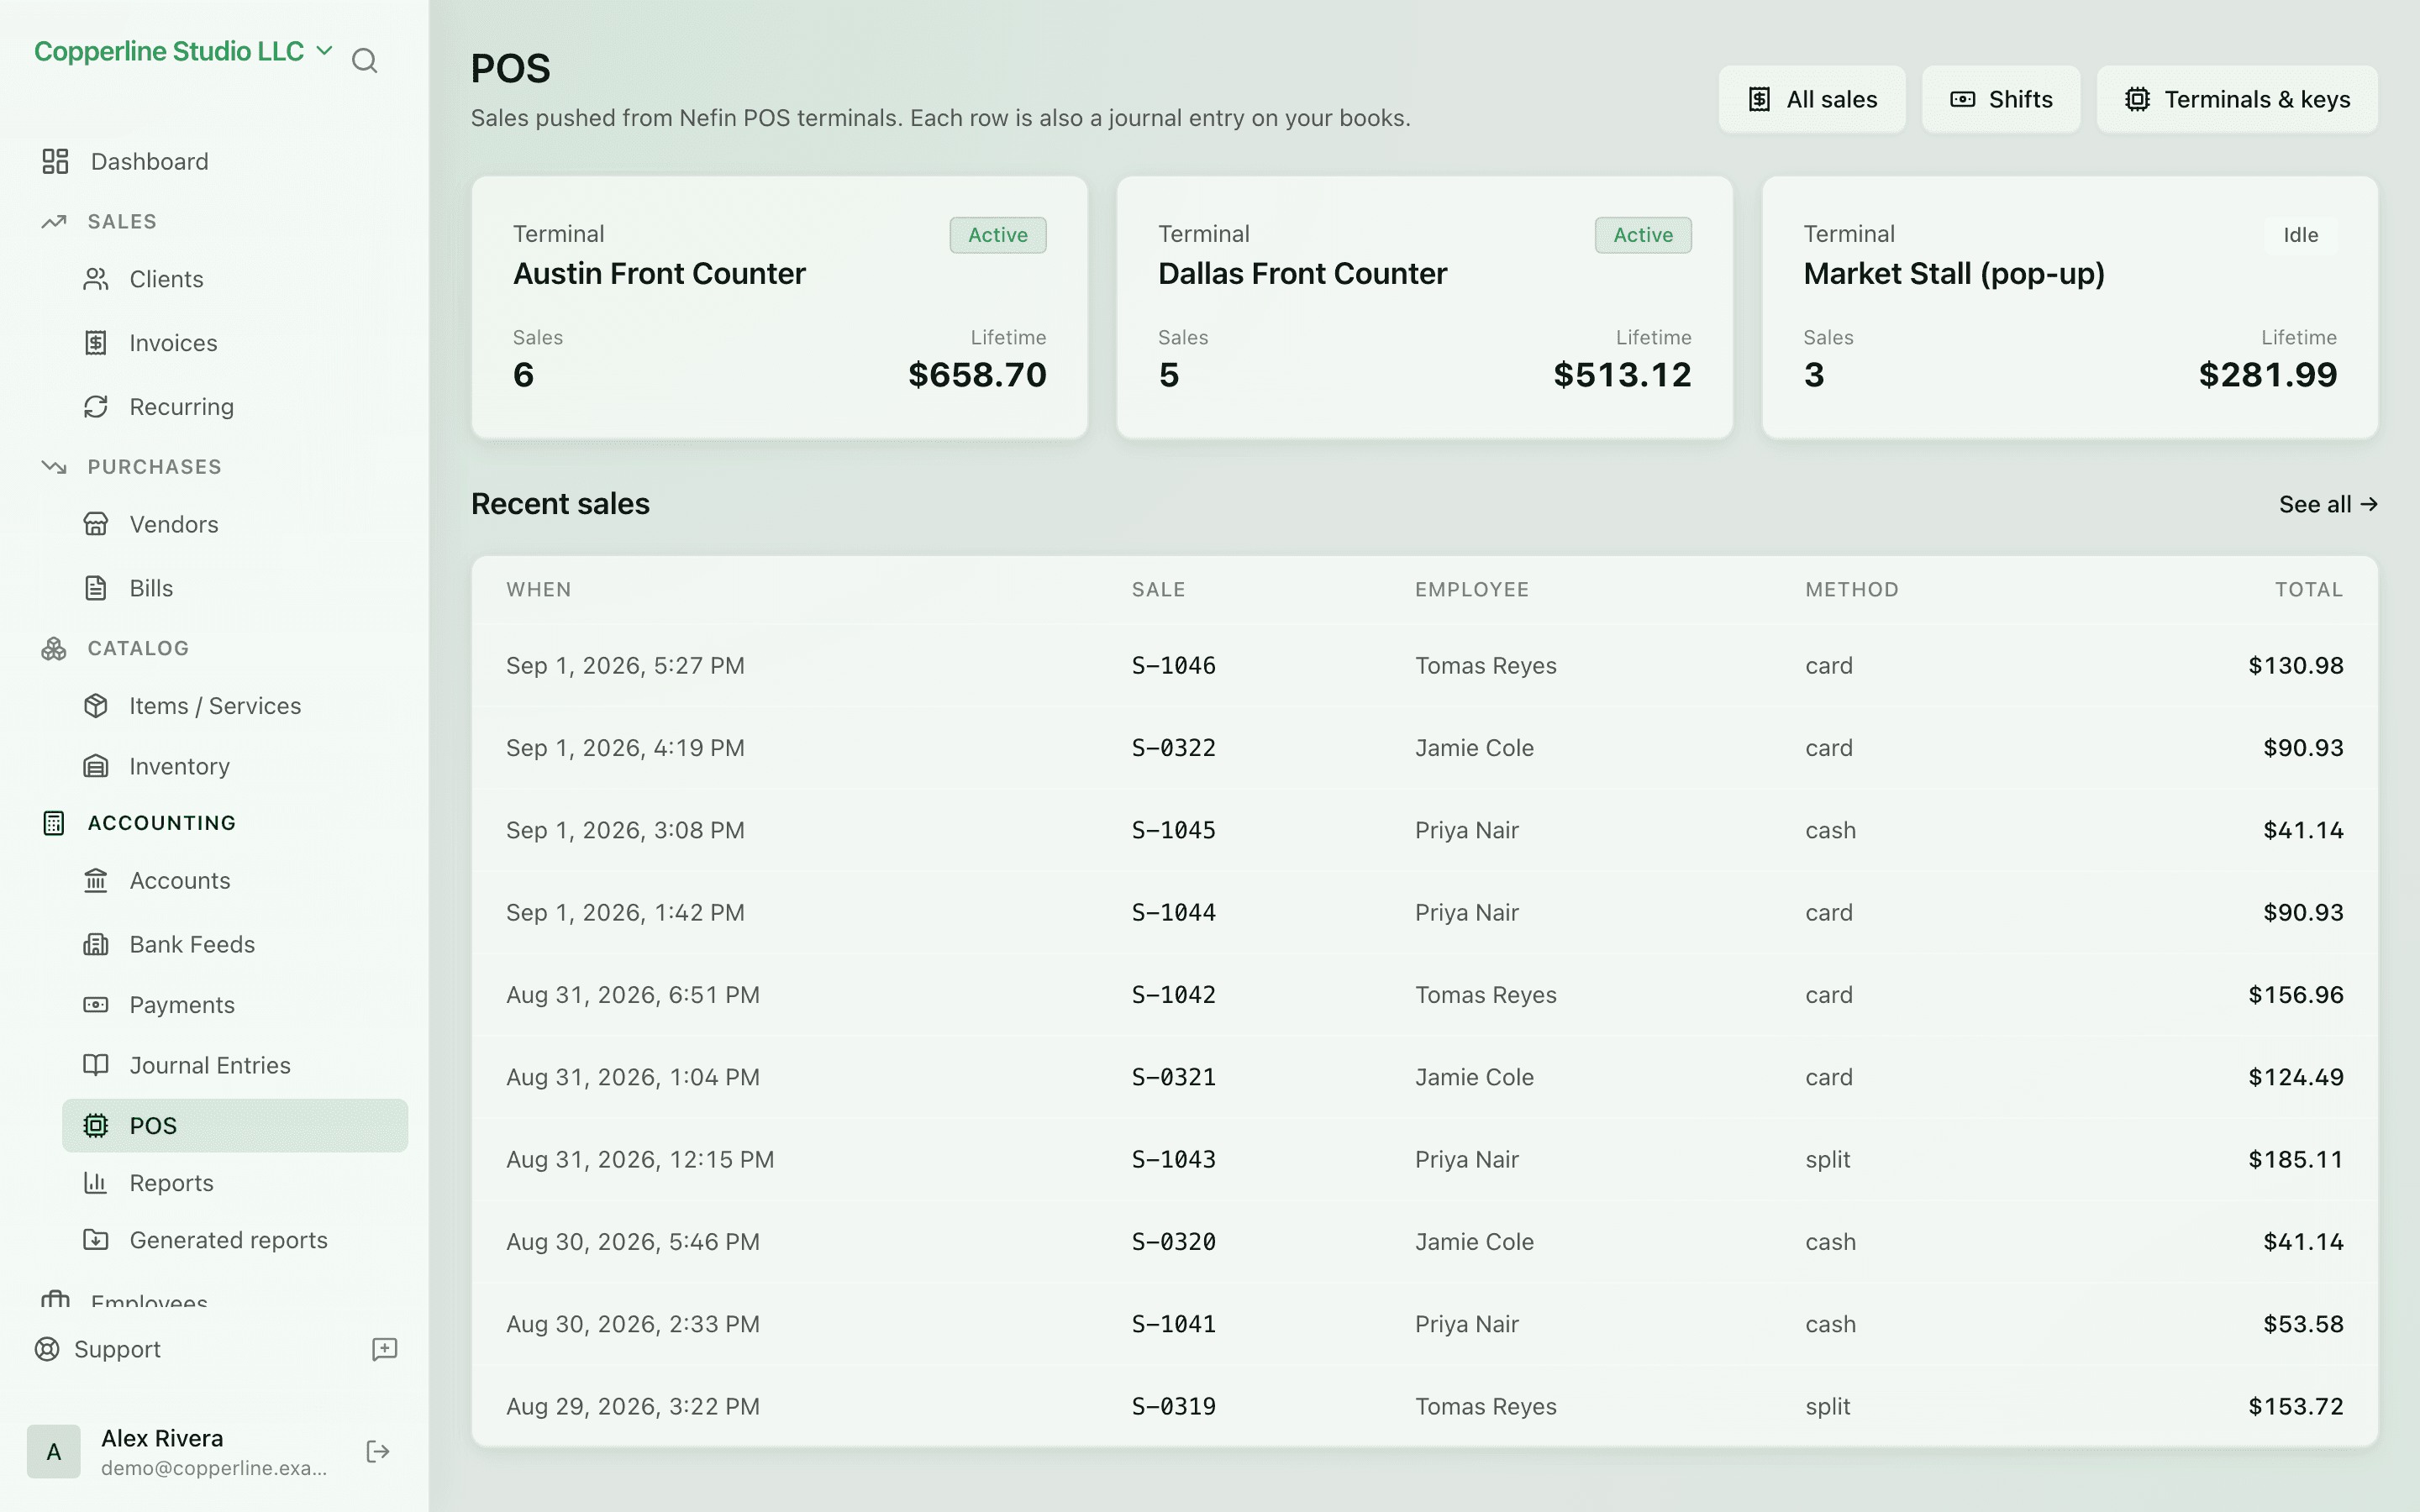This screenshot has height=1512, width=2420.
Task: Click the Inventory warehouse icon
Action: (96, 766)
